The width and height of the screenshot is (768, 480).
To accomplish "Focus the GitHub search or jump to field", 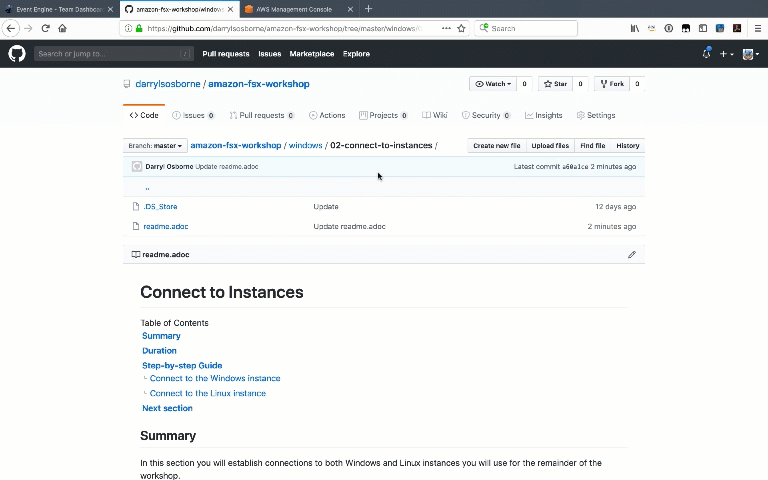I will 114,54.
